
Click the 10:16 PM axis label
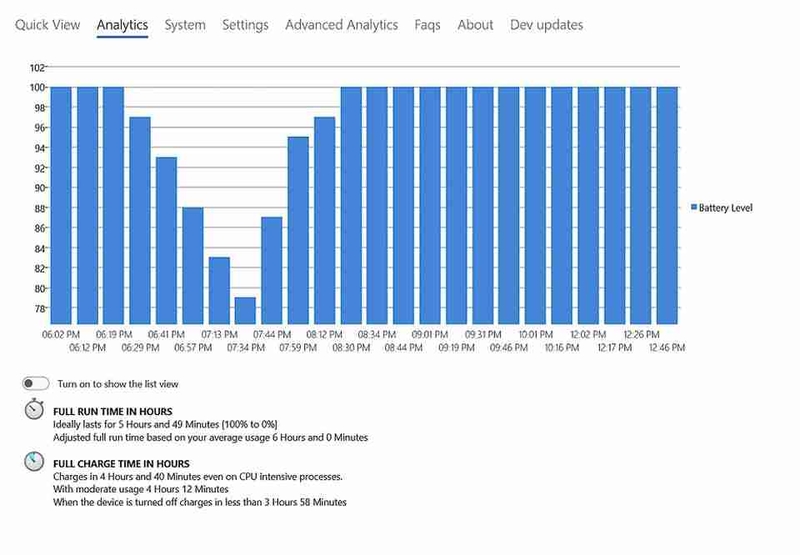tap(562, 348)
